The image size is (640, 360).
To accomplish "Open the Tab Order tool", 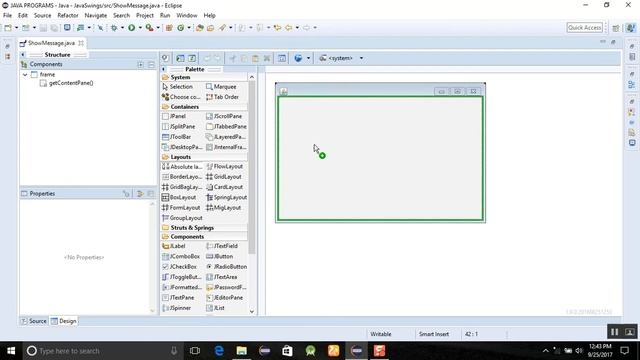I will click(x=222, y=97).
